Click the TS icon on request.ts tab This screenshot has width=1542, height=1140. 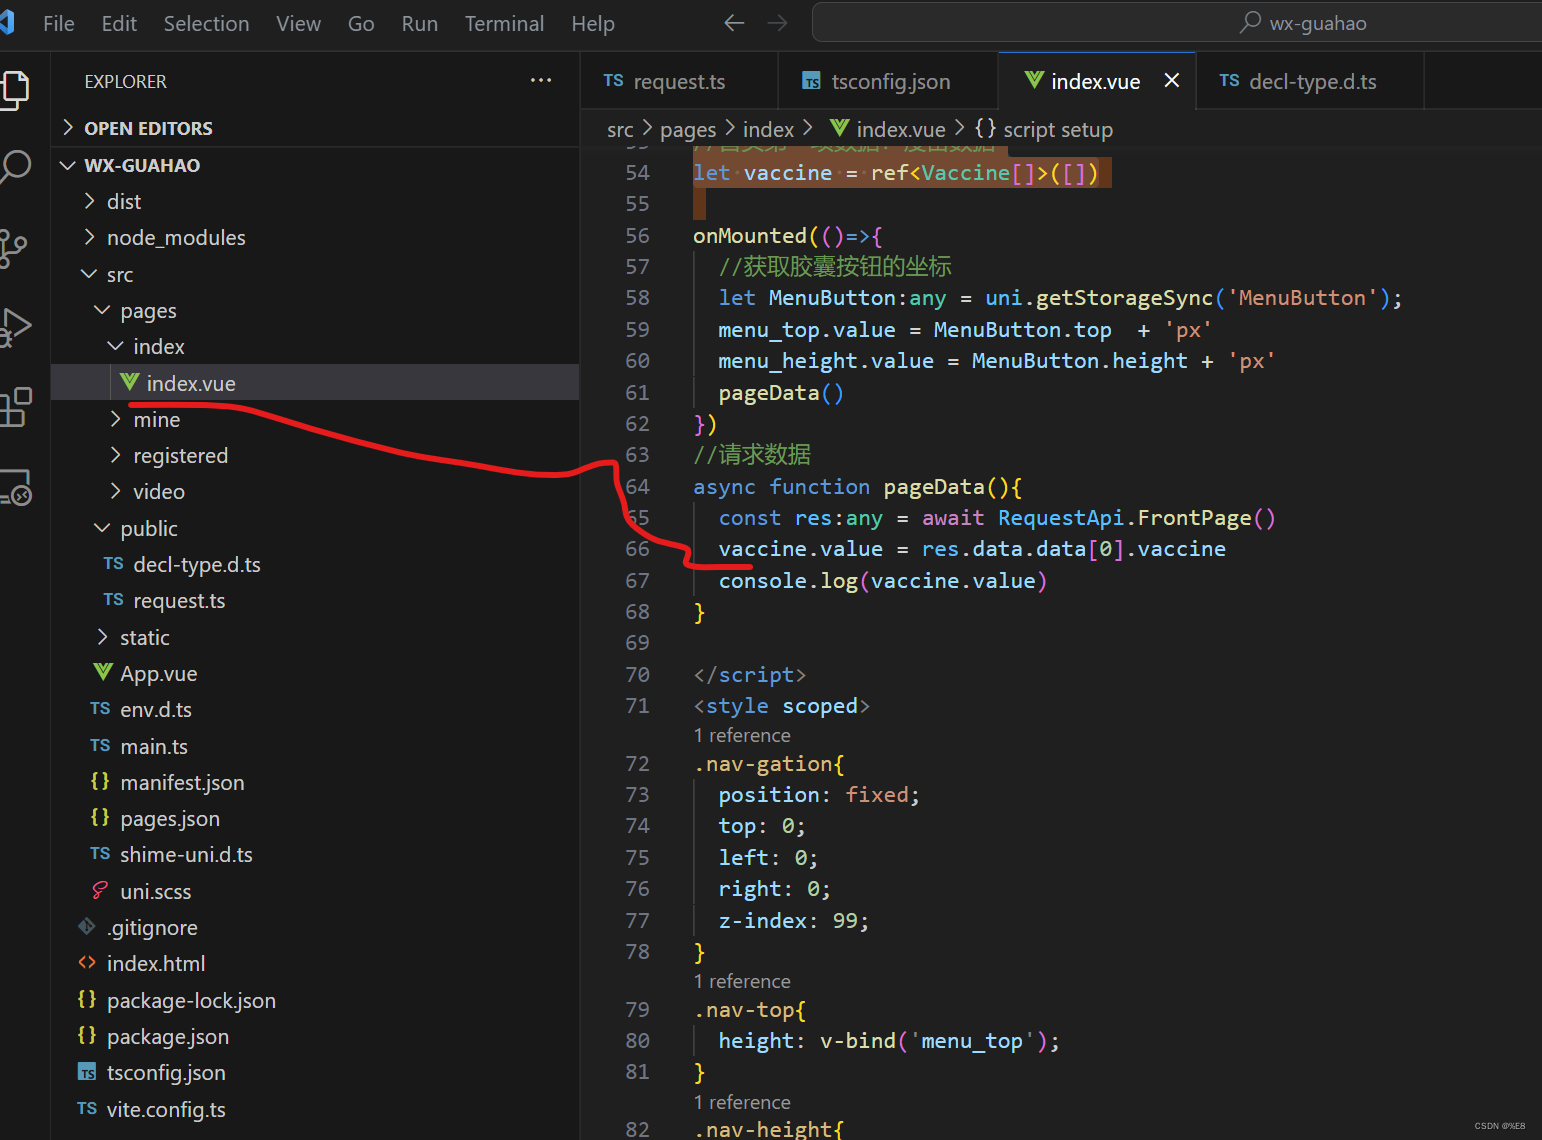614,81
